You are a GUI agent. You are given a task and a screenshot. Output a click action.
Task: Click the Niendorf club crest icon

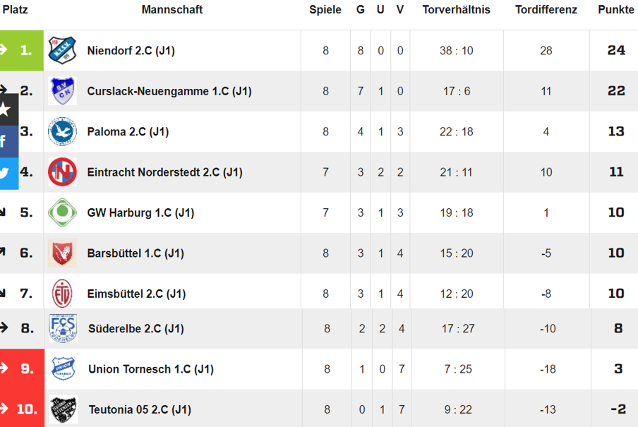click(x=62, y=50)
